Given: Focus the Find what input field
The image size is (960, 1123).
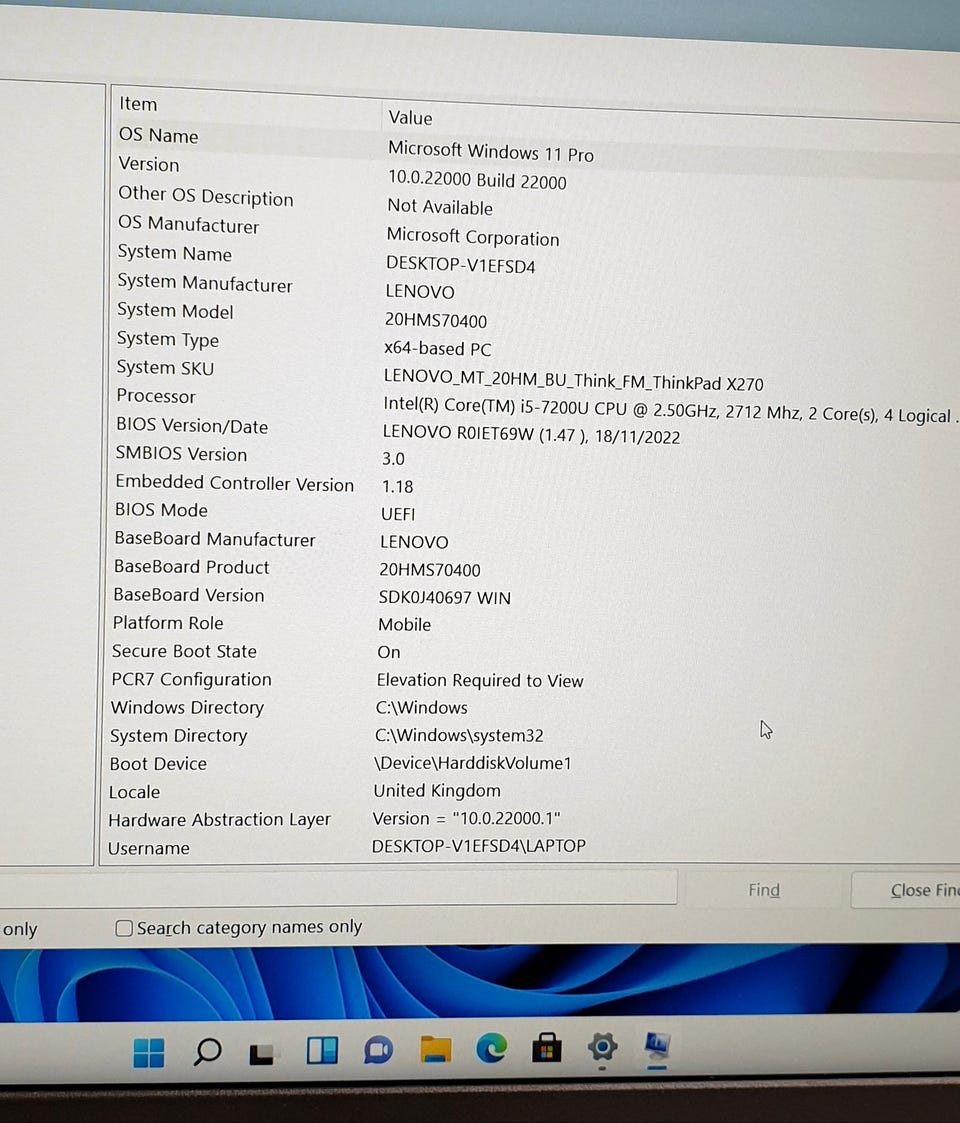Looking at the screenshot, I should (x=338, y=887).
